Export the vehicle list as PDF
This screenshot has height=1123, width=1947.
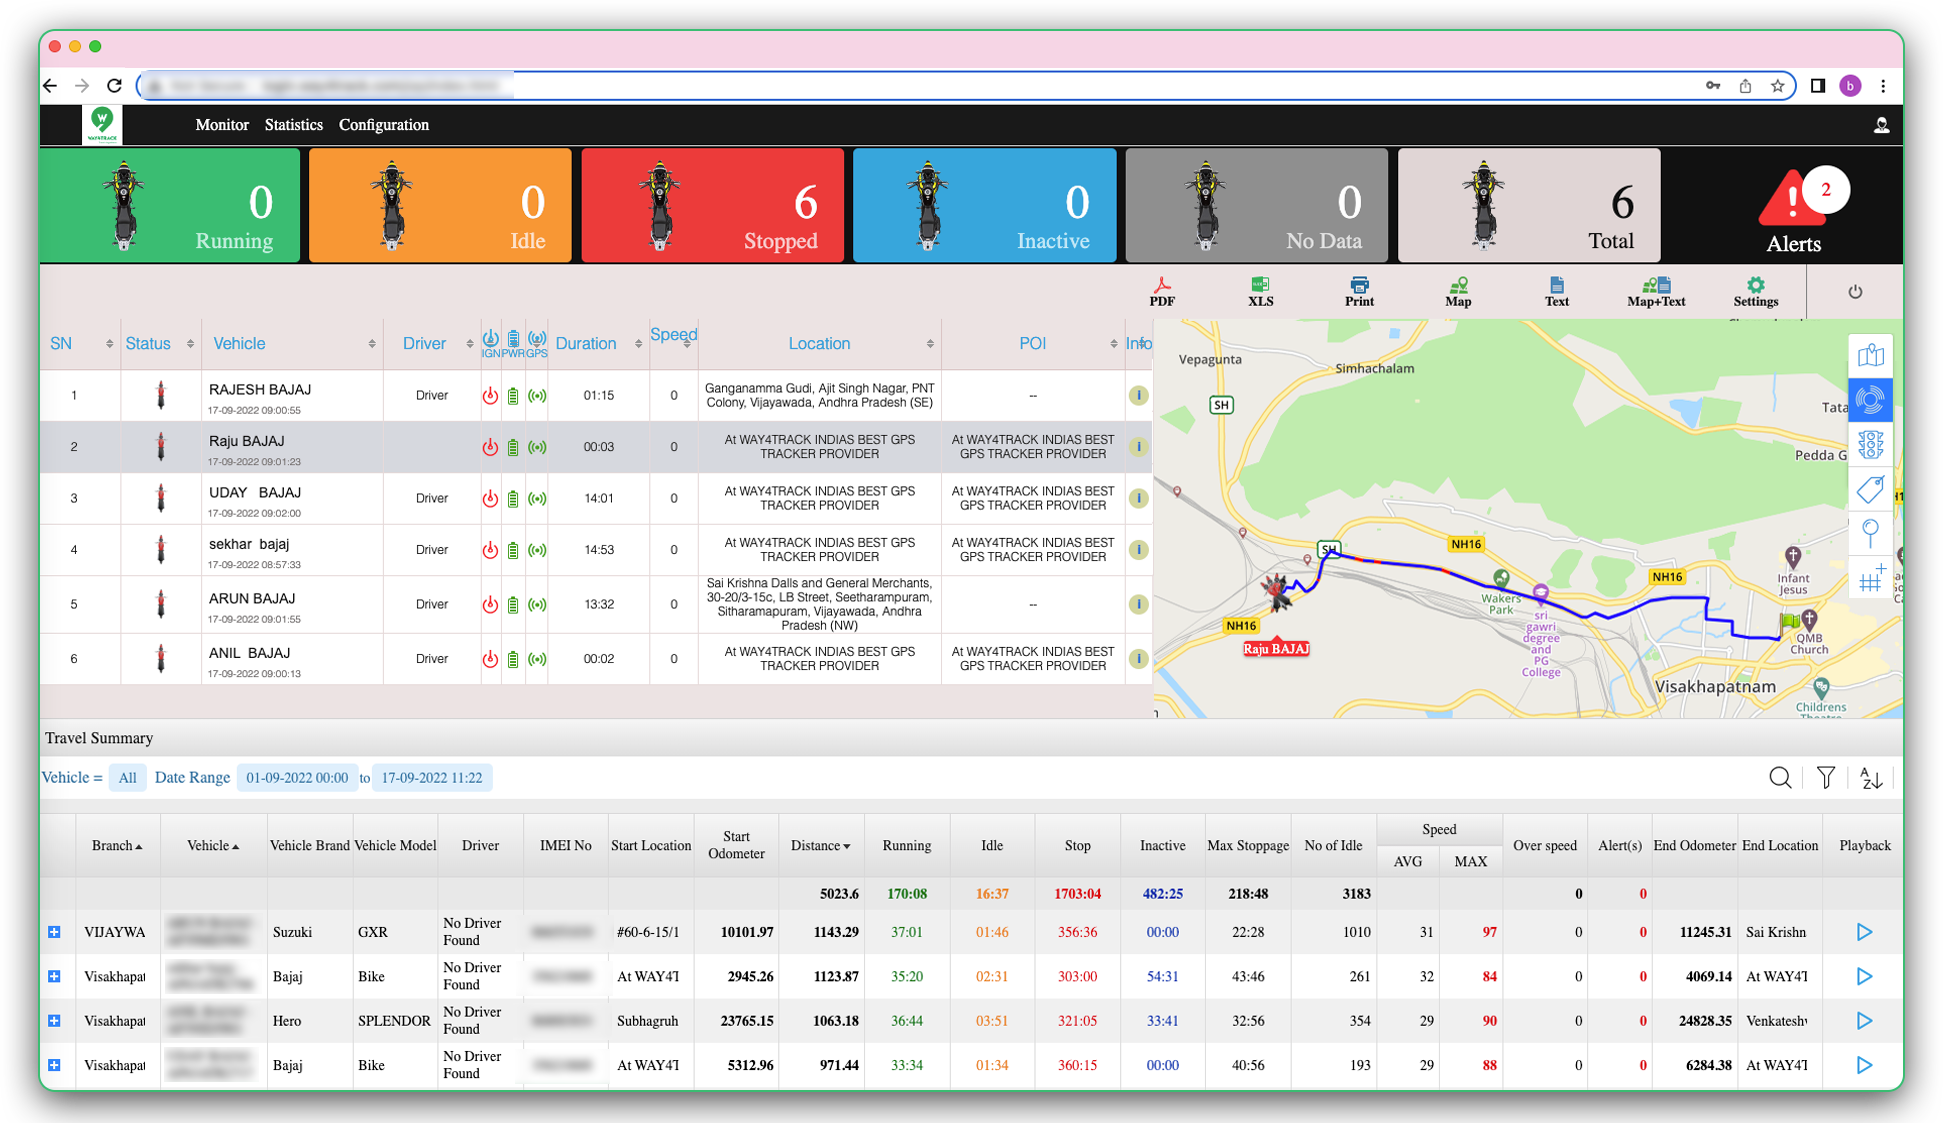[x=1161, y=292]
